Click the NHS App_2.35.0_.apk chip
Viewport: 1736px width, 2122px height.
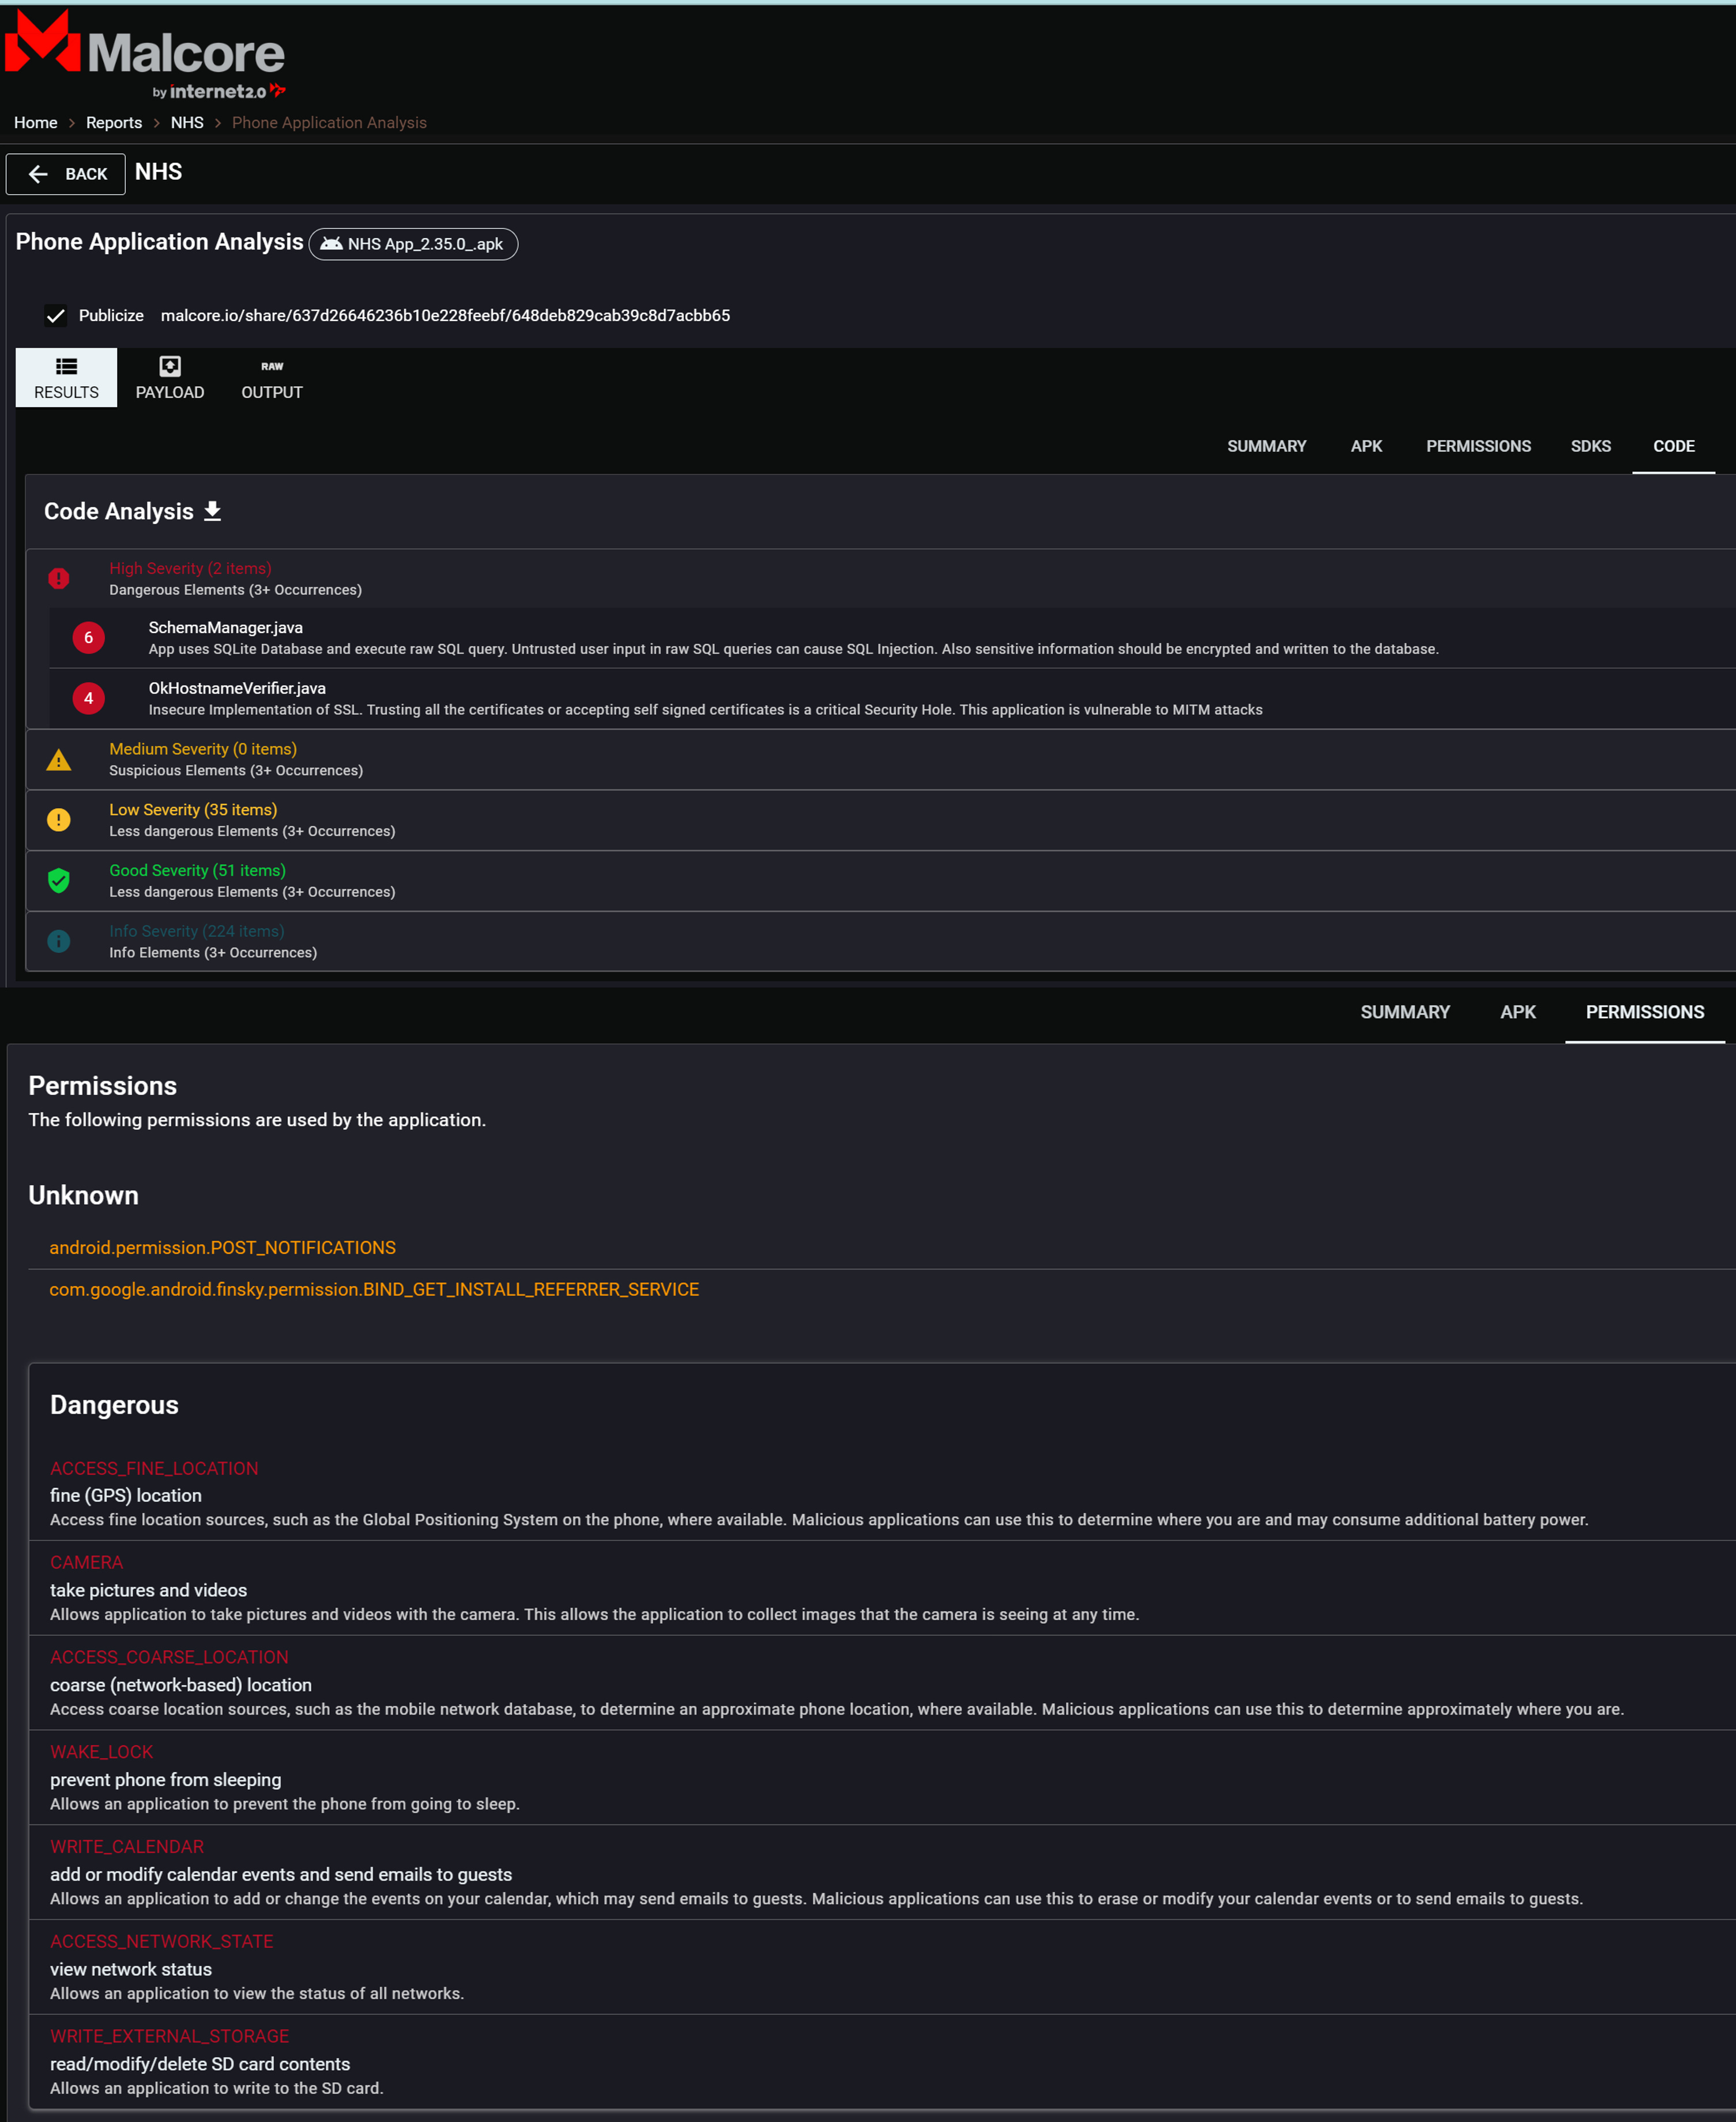click(413, 244)
